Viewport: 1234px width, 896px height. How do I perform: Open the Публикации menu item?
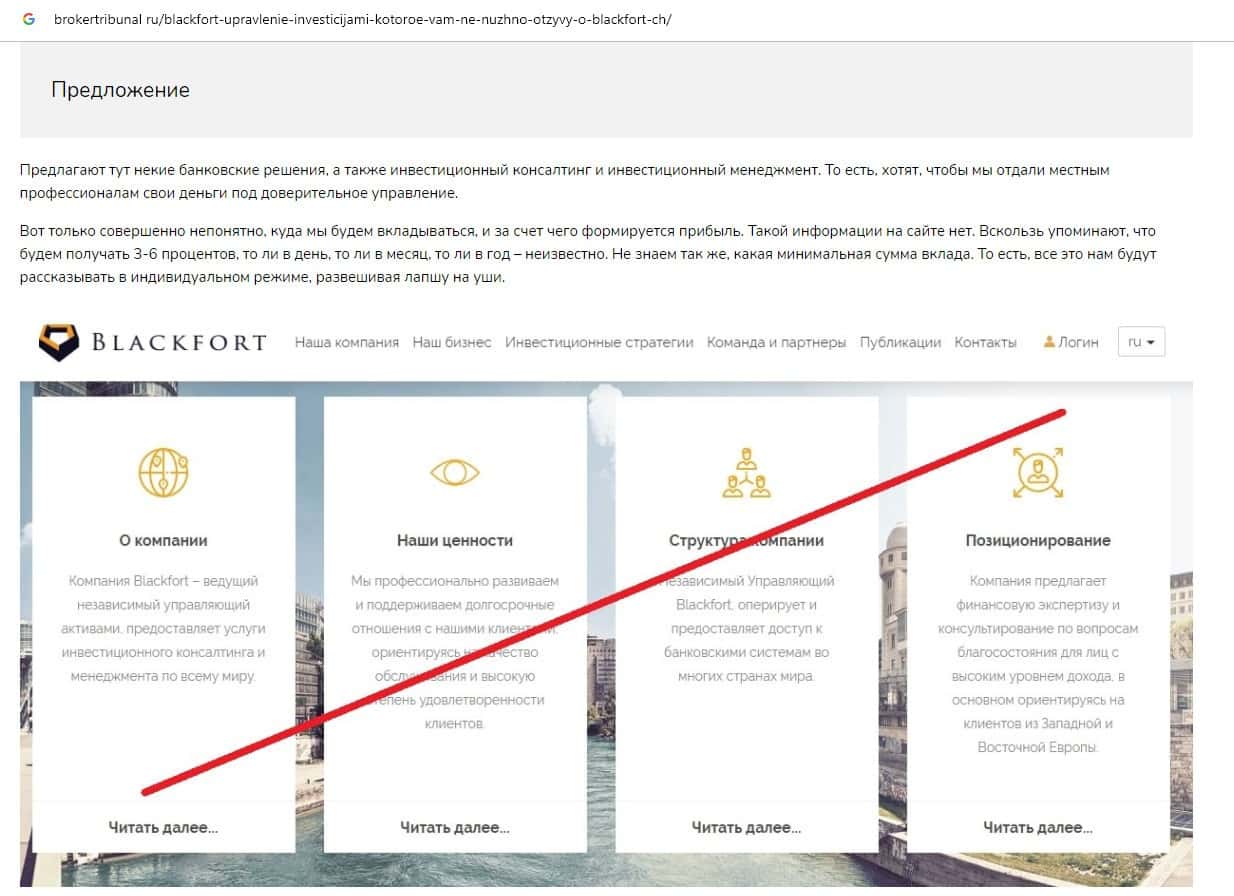pyautogui.click(x=900, y=342)
